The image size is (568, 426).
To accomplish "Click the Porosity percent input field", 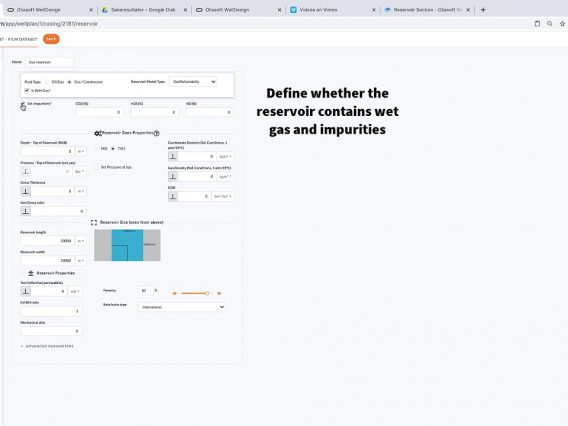I will tap(145, 291).
